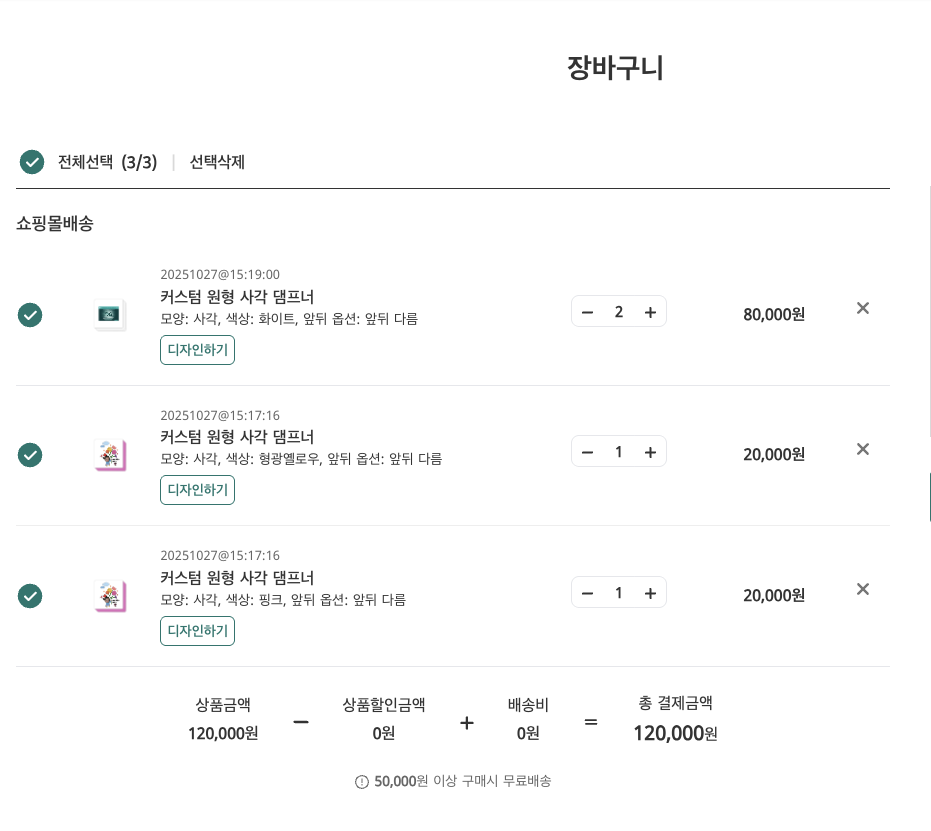This screenshot has width=931, height=831.
Task: Click the quantity field showing 2
Action: 619,312
